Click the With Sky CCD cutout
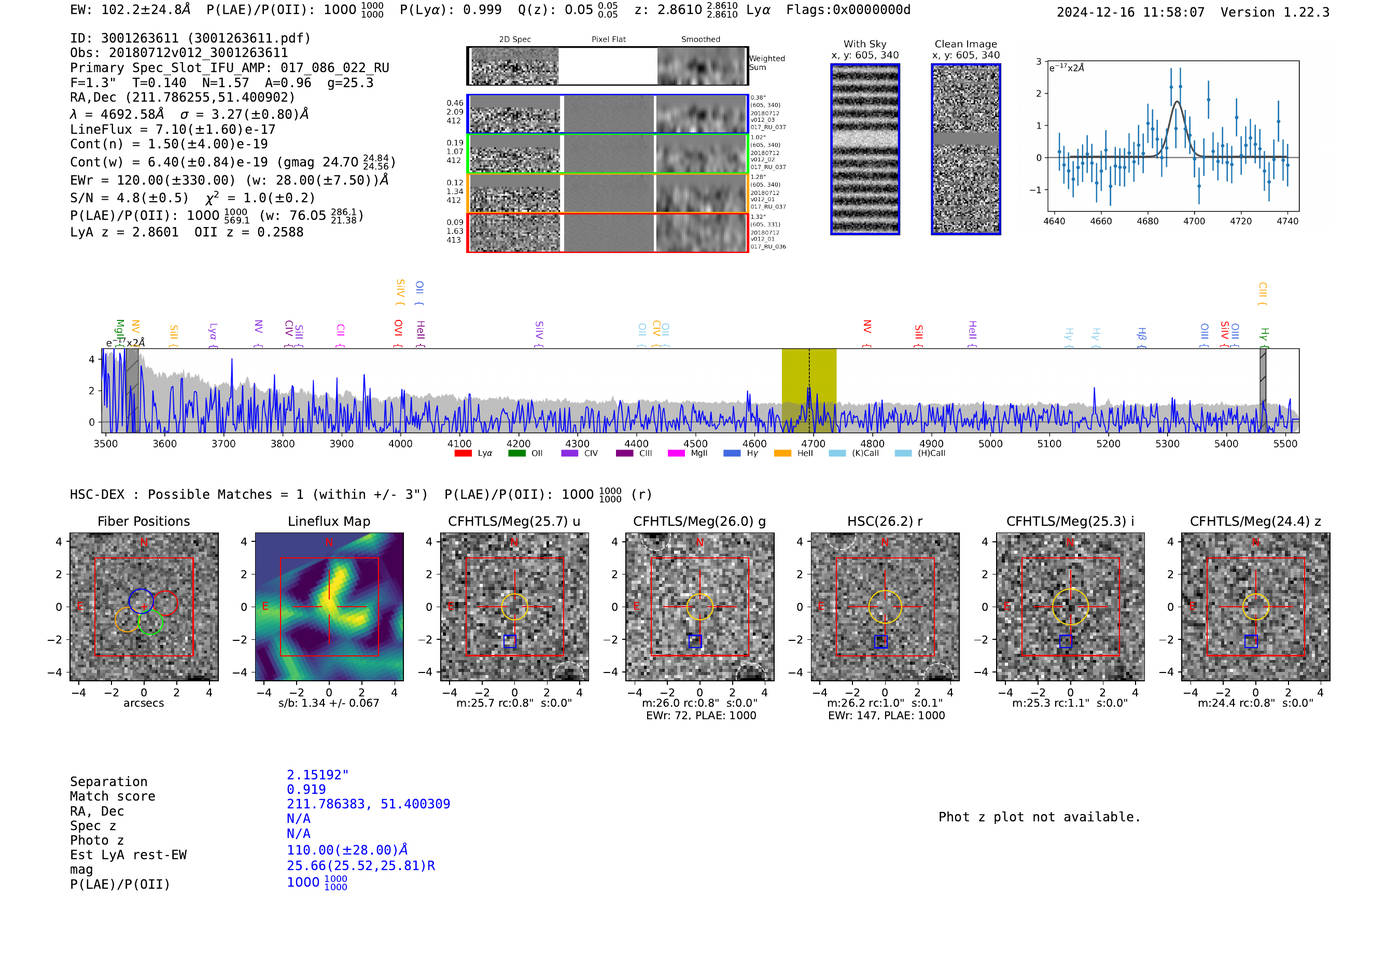The height and width of the screenshot is (953, 1400). tap(865, 149)
